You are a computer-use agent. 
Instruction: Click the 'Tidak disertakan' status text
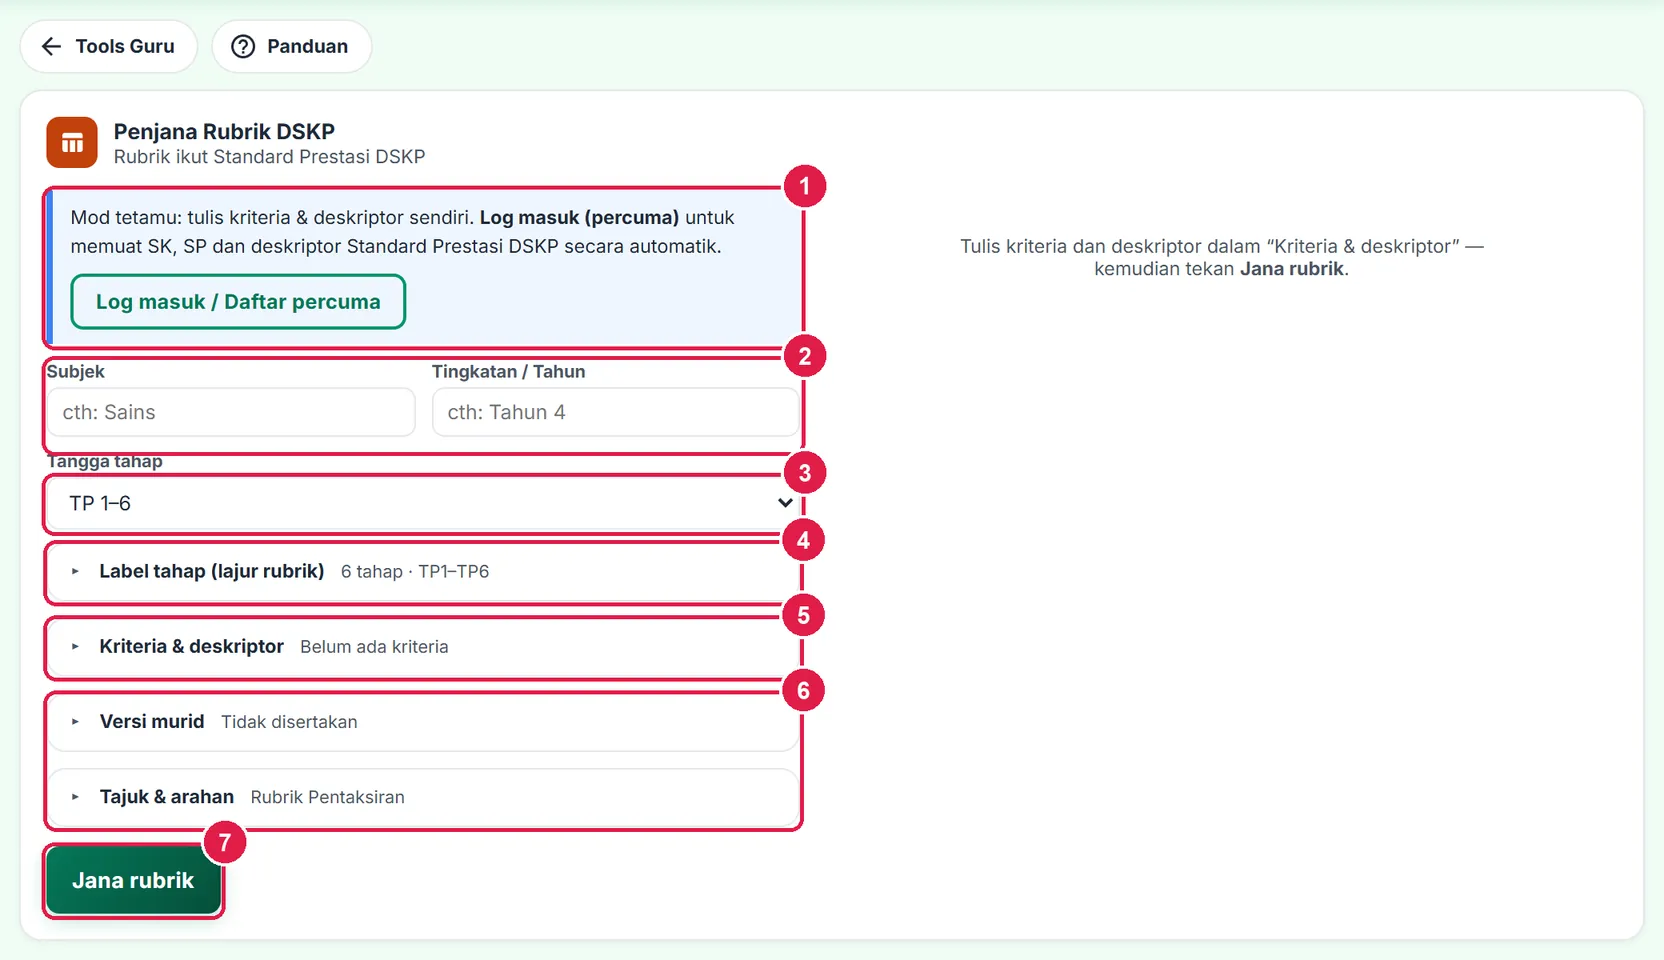click(x=289, y=722)
